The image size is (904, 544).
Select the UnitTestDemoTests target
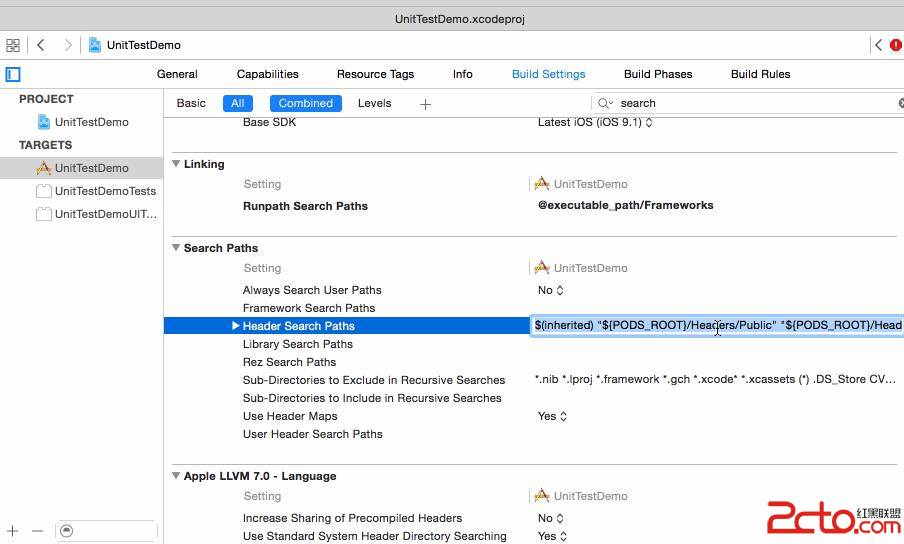(105, 191)
